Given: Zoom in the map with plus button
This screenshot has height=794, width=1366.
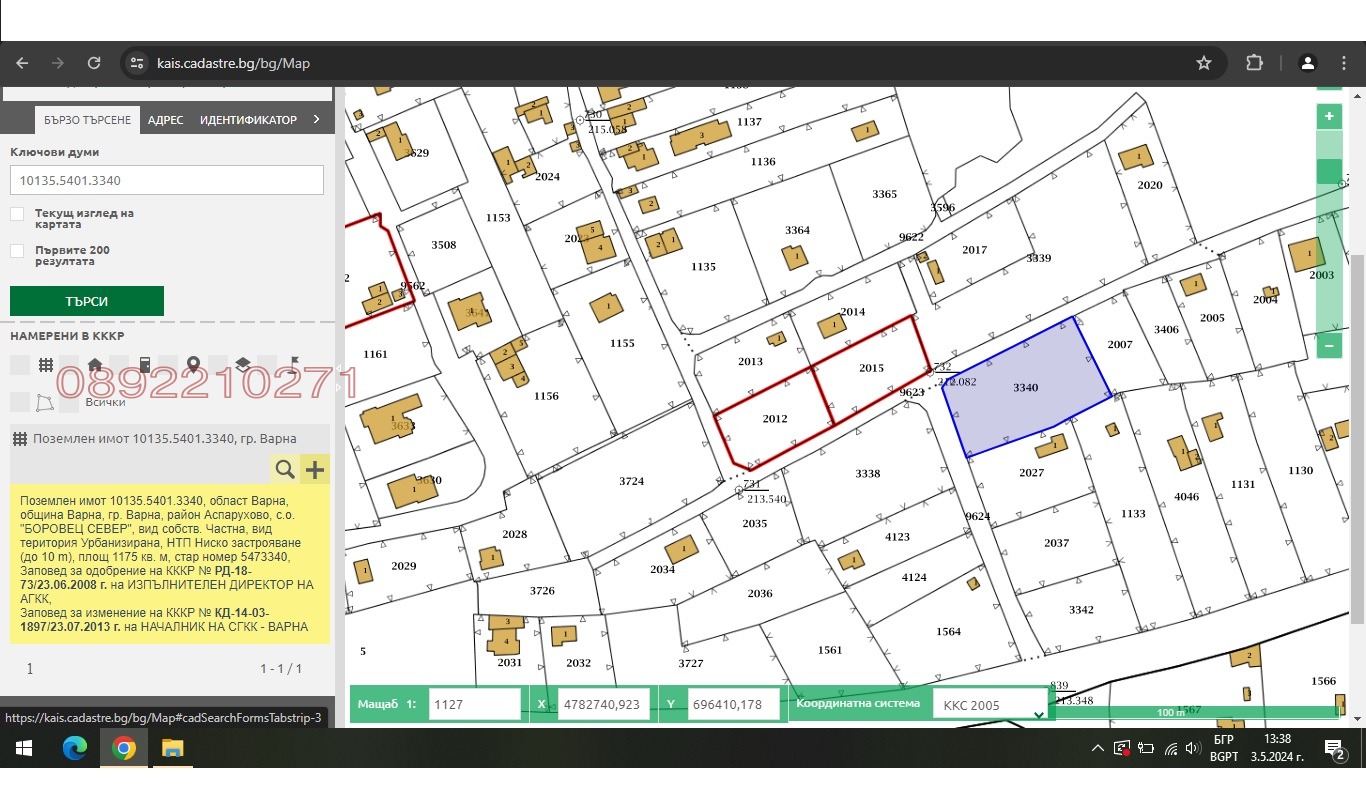Looking at the screenshot, I should point(1329,117).
